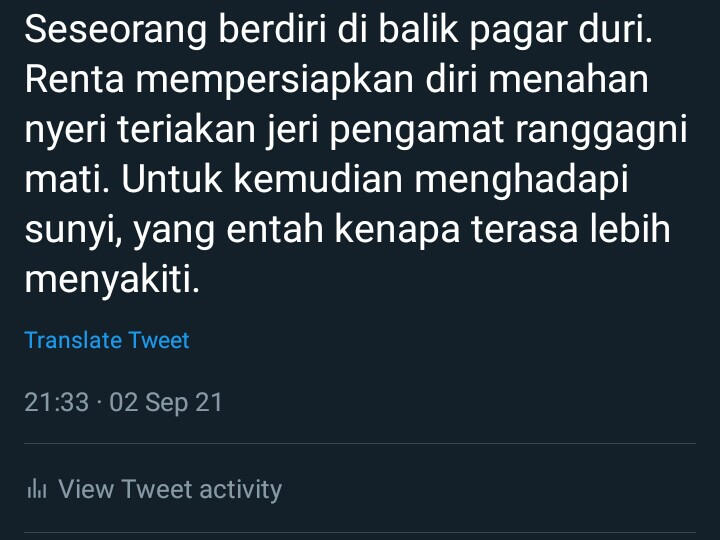The image size is (720, 540).
Task: Click the dot separator between time and date
Action: point(99,403)
